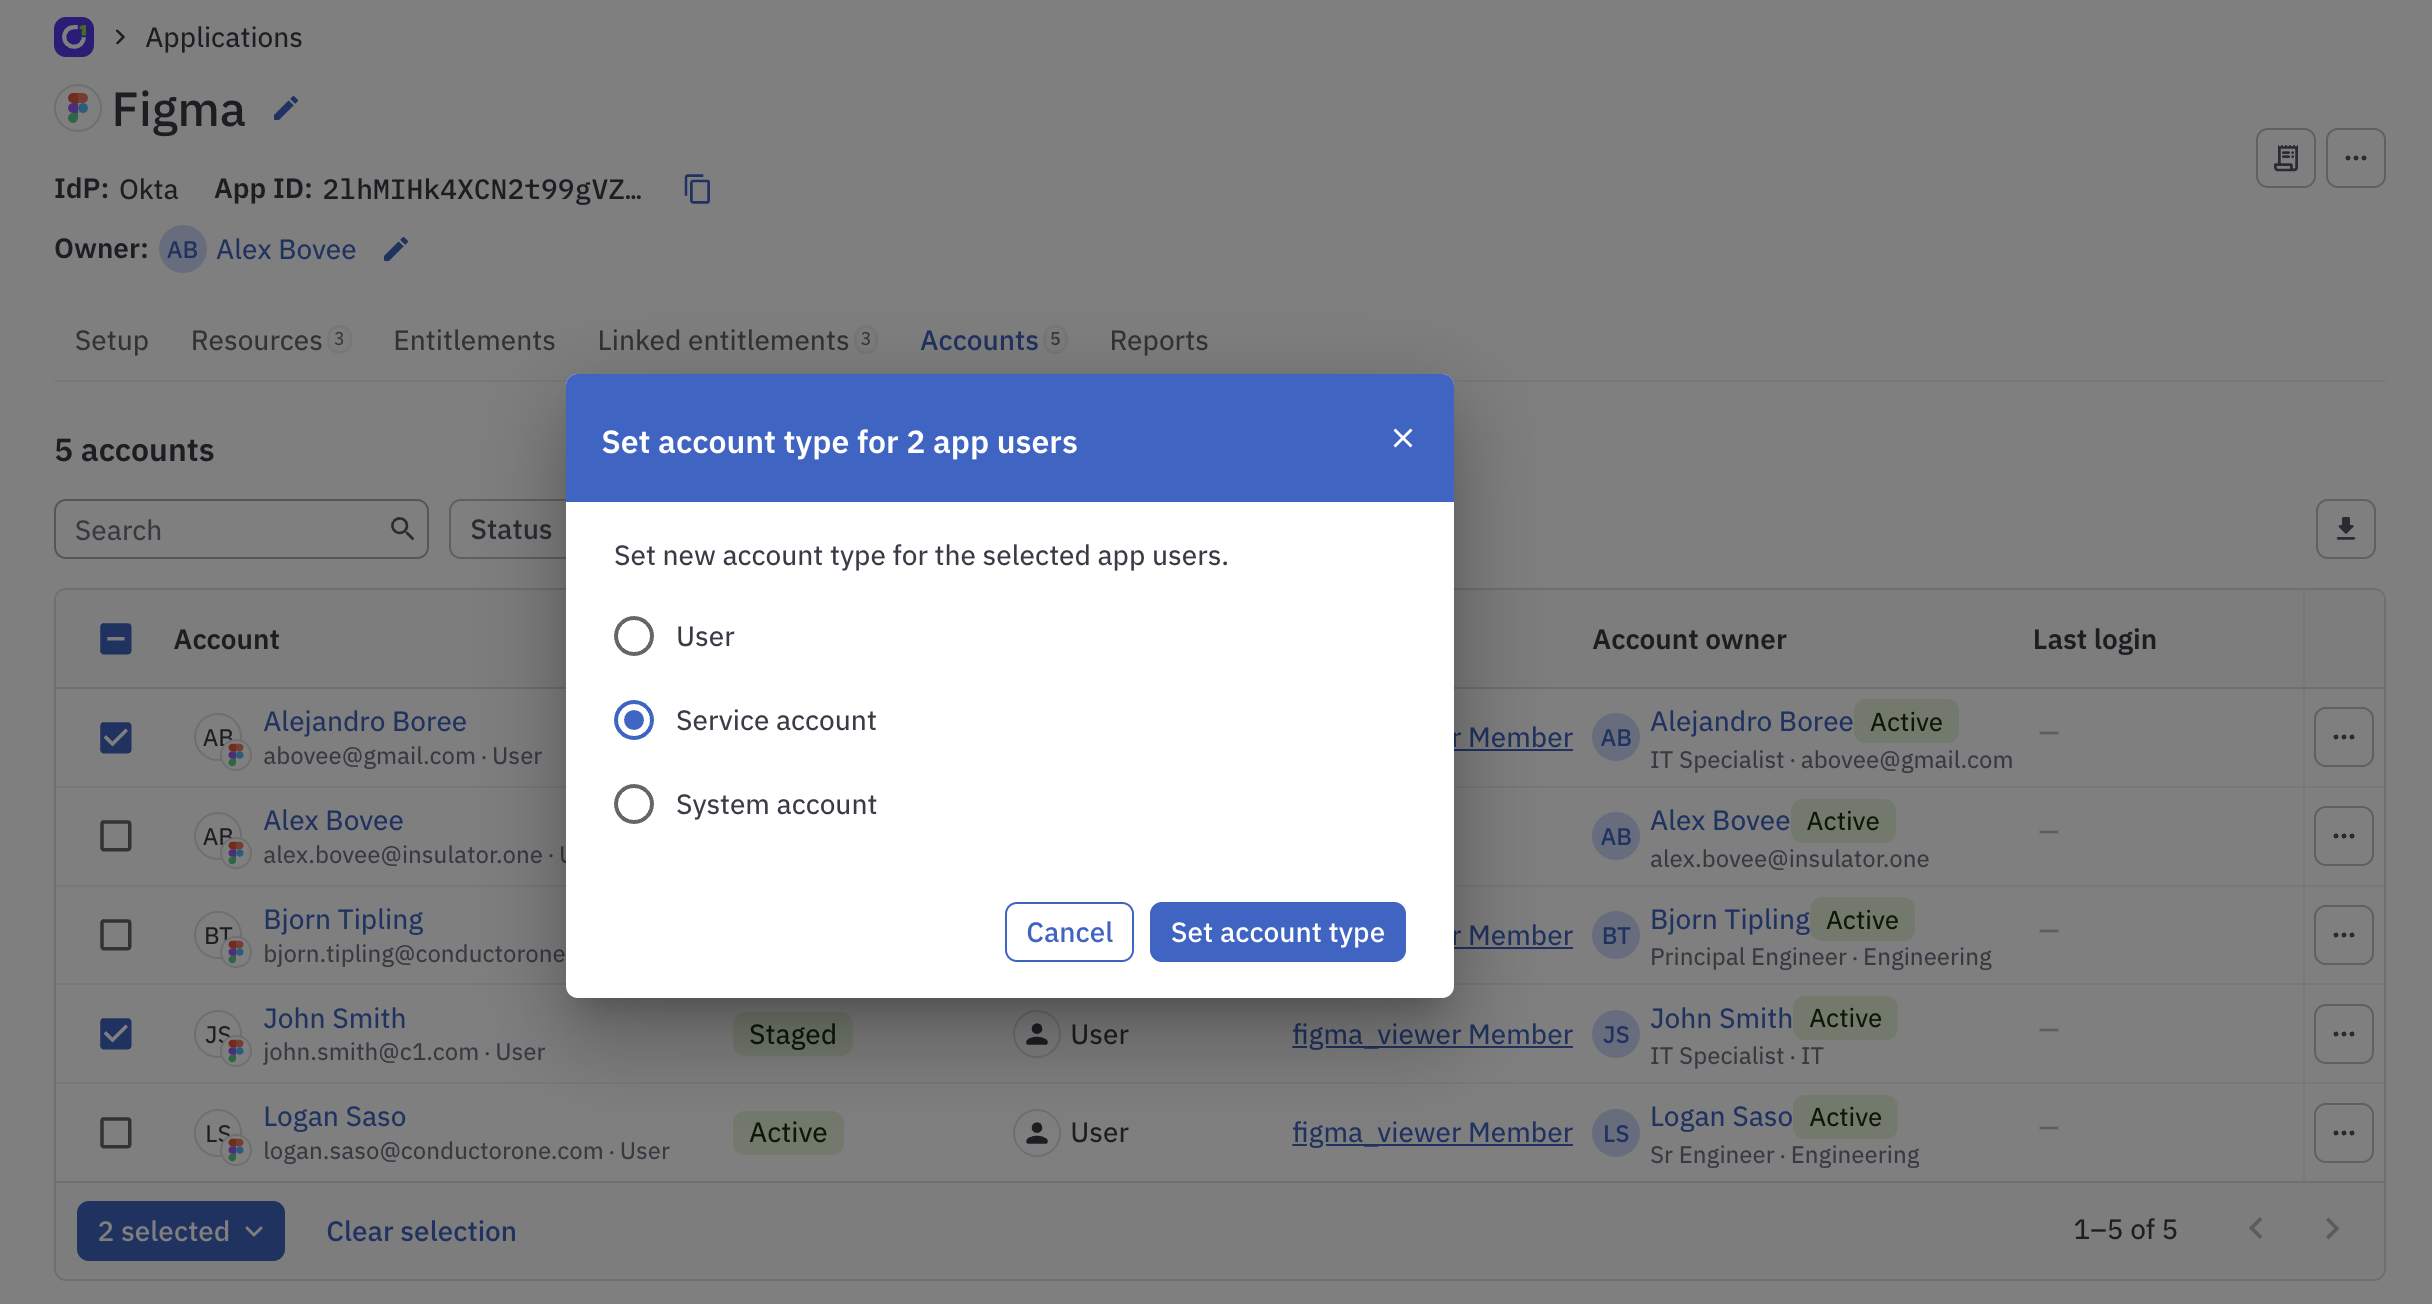Open the Reports tab
Image resolution: width=2432 pixels, height=1304 pixels.
1158,340
